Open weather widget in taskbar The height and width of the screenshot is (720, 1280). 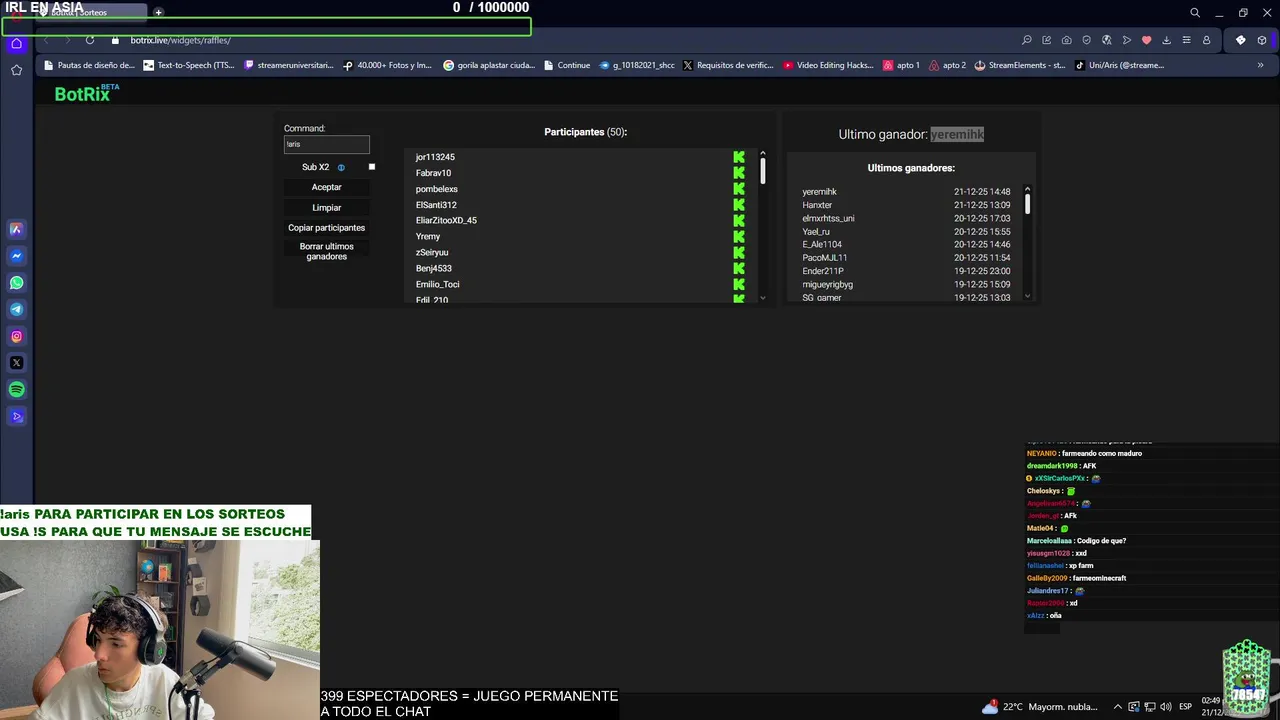1040,706
